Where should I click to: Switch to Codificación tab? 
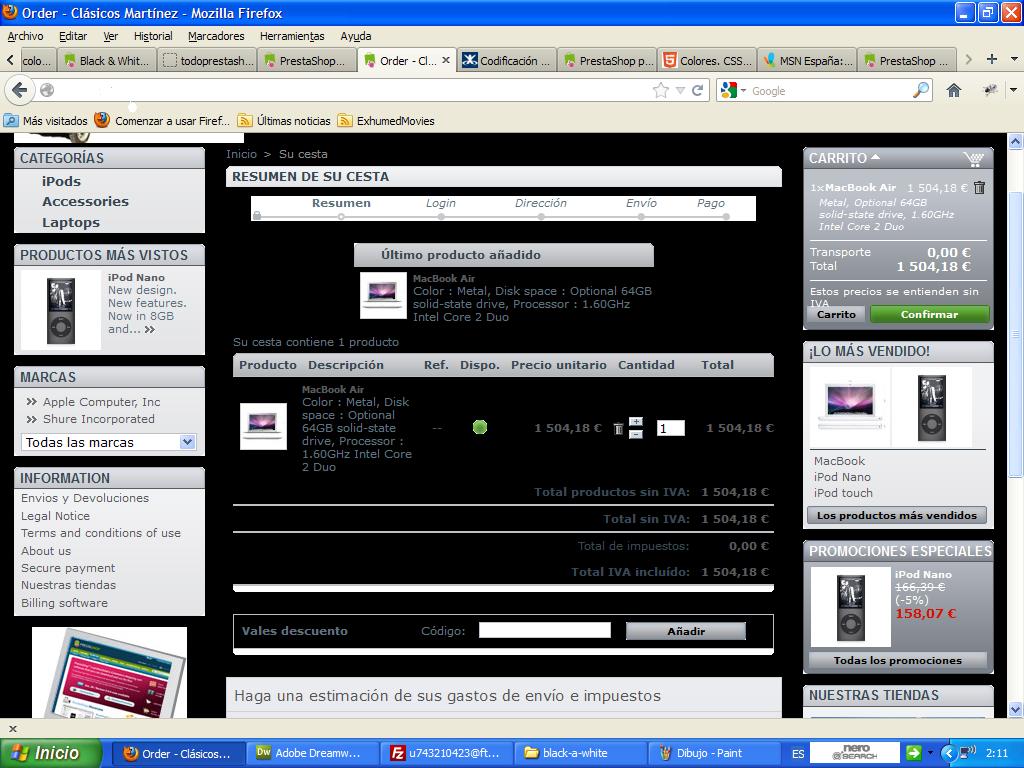506,61
